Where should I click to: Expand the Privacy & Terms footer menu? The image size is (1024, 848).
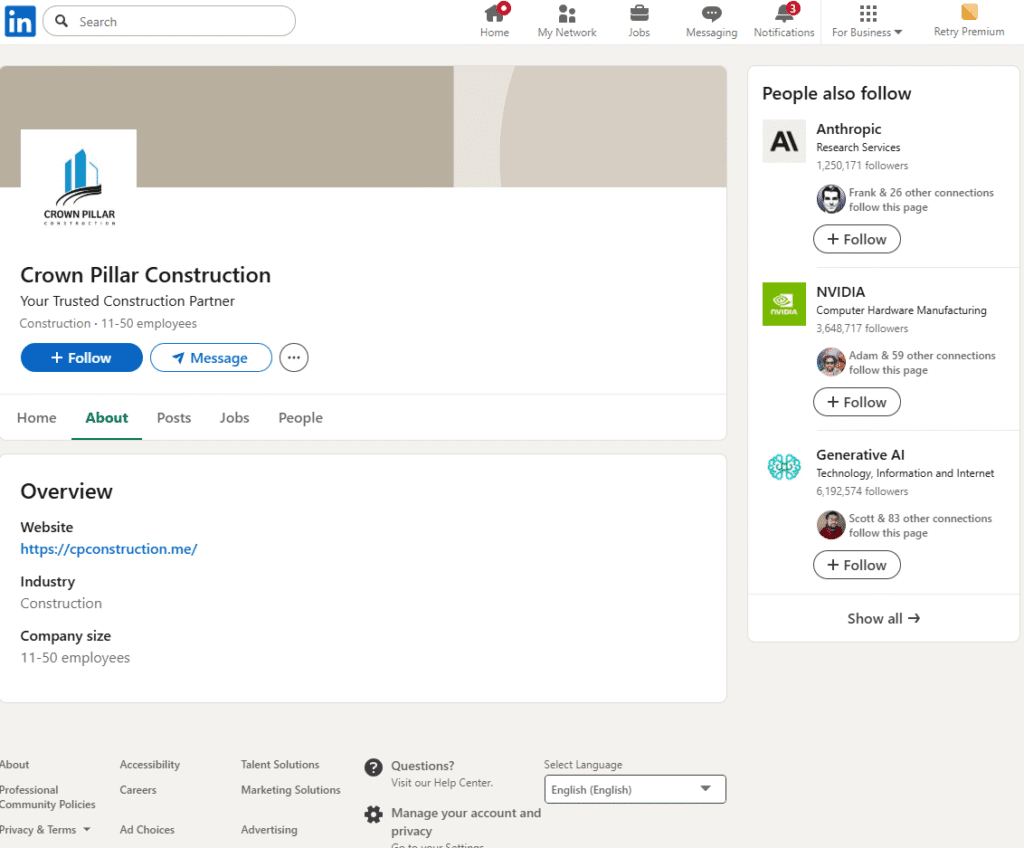(45, 829)
